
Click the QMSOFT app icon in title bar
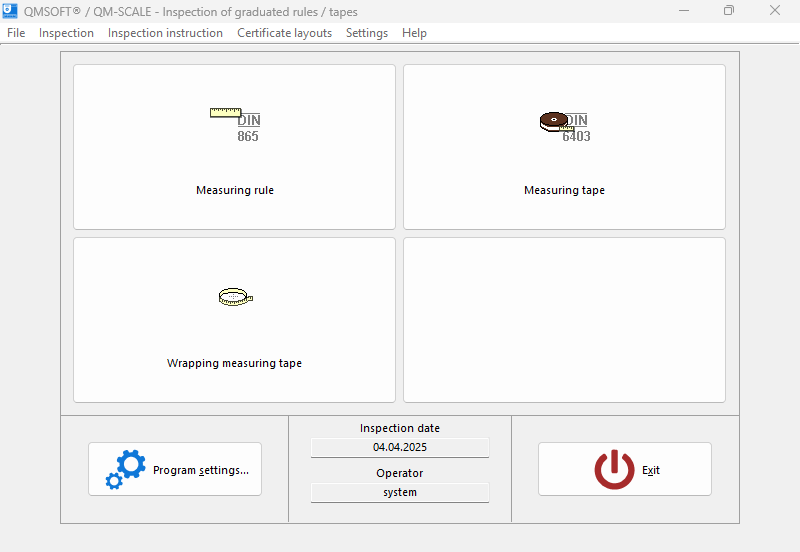coord(10,11)
